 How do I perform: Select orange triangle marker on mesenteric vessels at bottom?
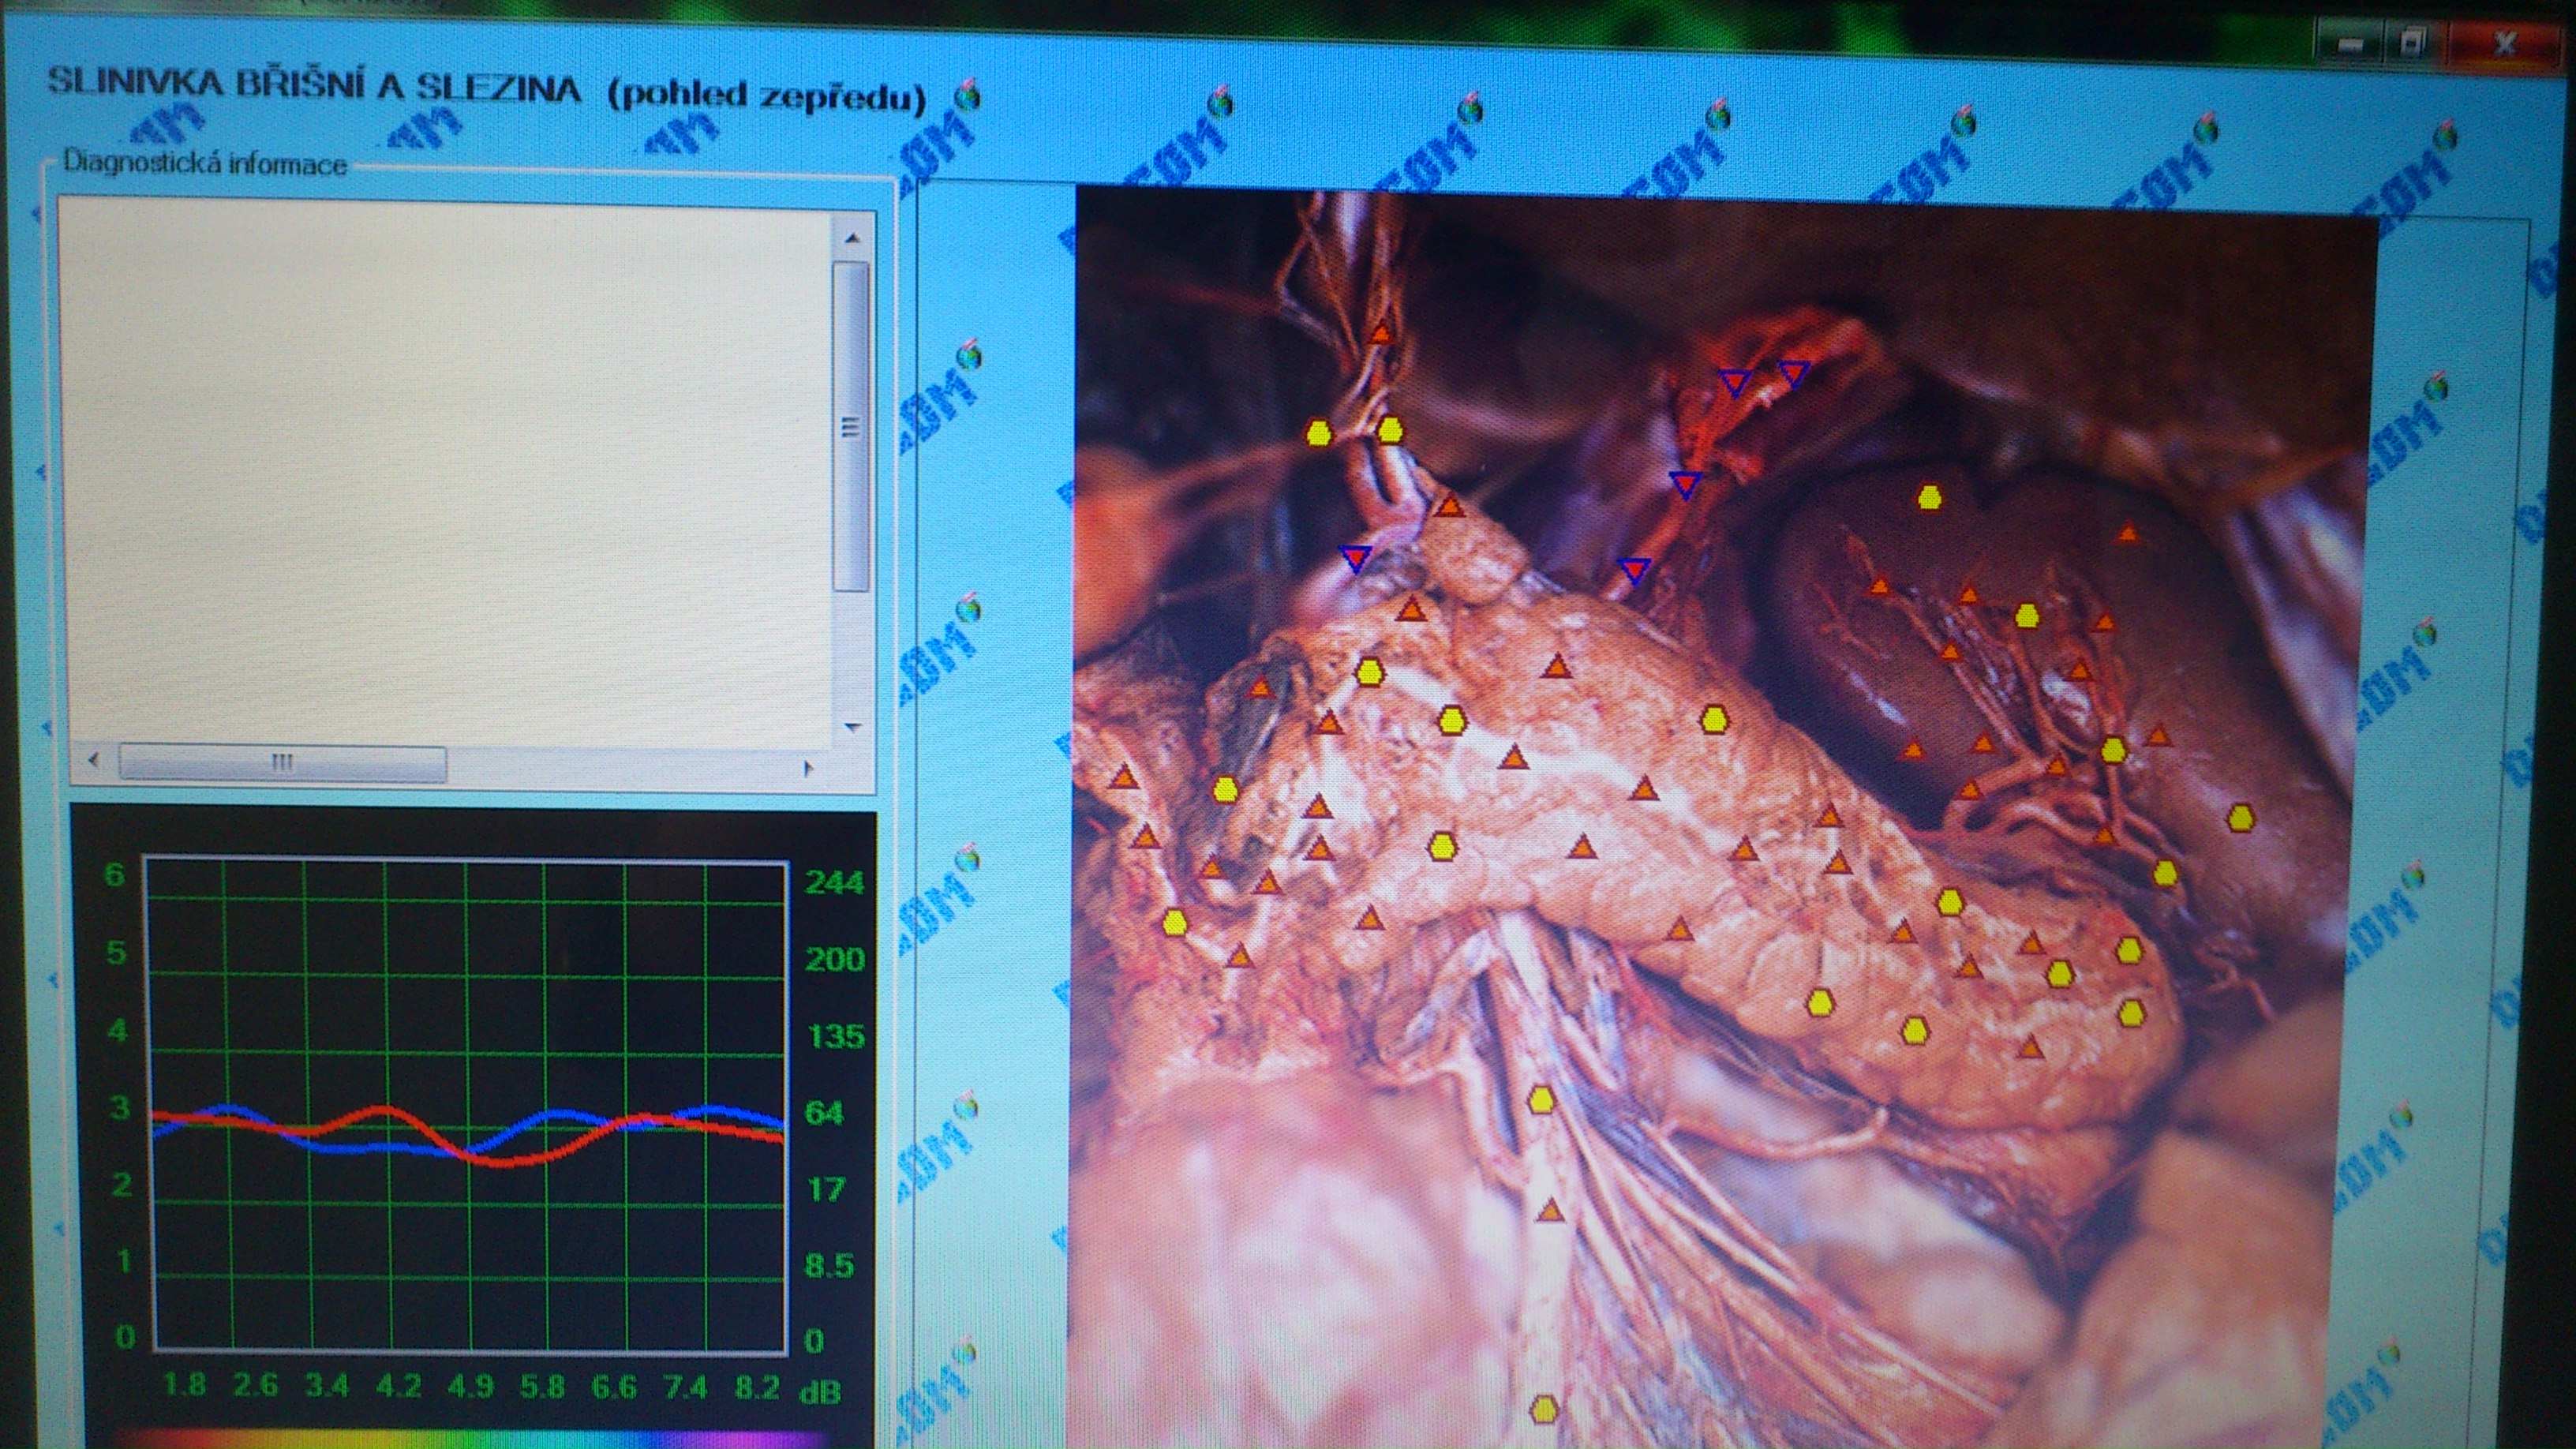1550,1211
